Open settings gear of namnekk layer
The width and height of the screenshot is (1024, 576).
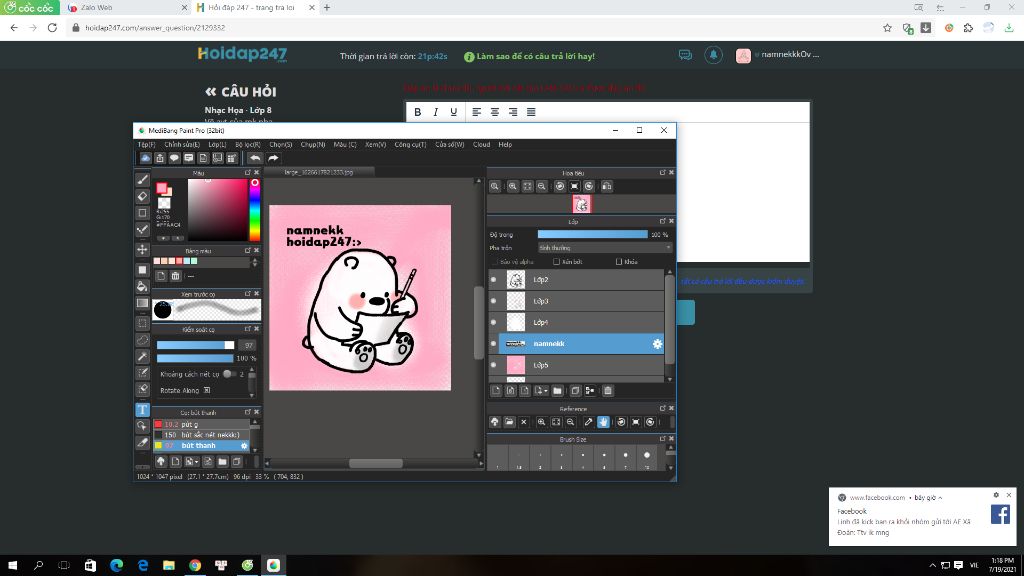coord(657,344)
